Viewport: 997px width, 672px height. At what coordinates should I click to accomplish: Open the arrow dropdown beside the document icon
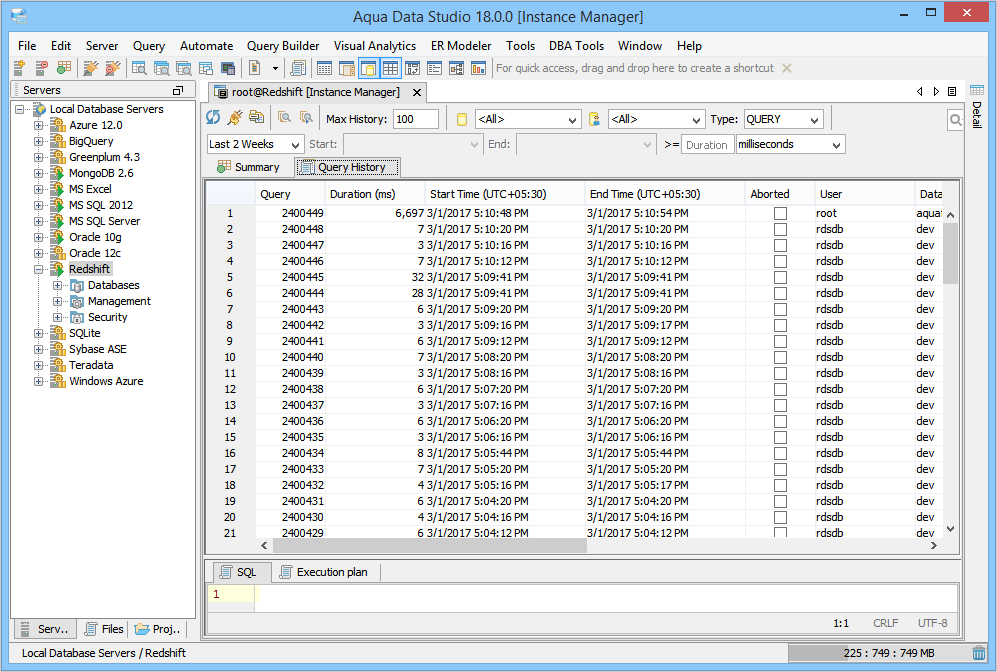pyautogui.click(x=275, y=68)
